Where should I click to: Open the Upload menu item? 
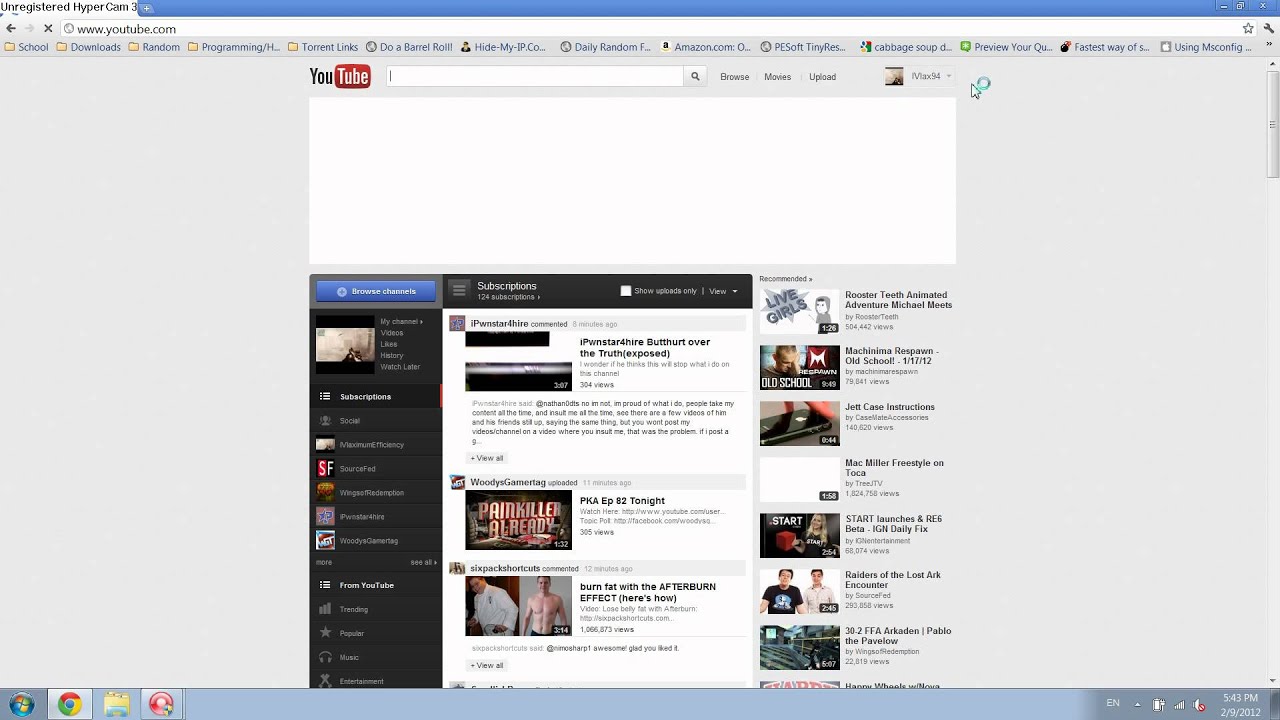click(822, 77)
